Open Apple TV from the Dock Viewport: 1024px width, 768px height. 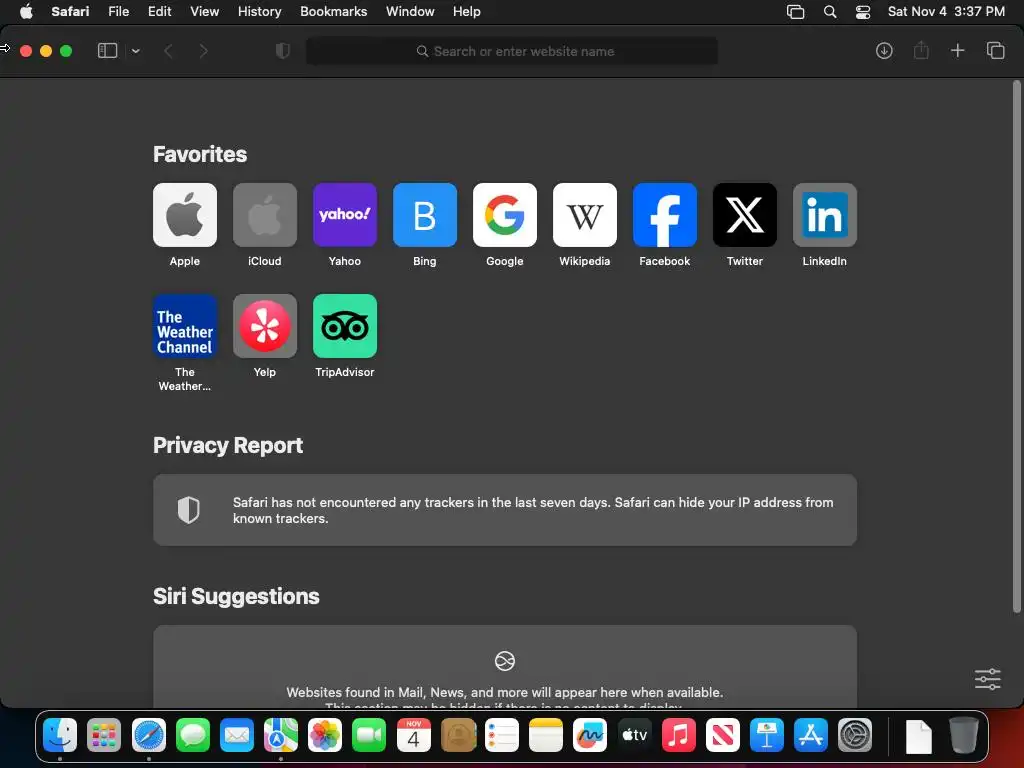(634, 735)
